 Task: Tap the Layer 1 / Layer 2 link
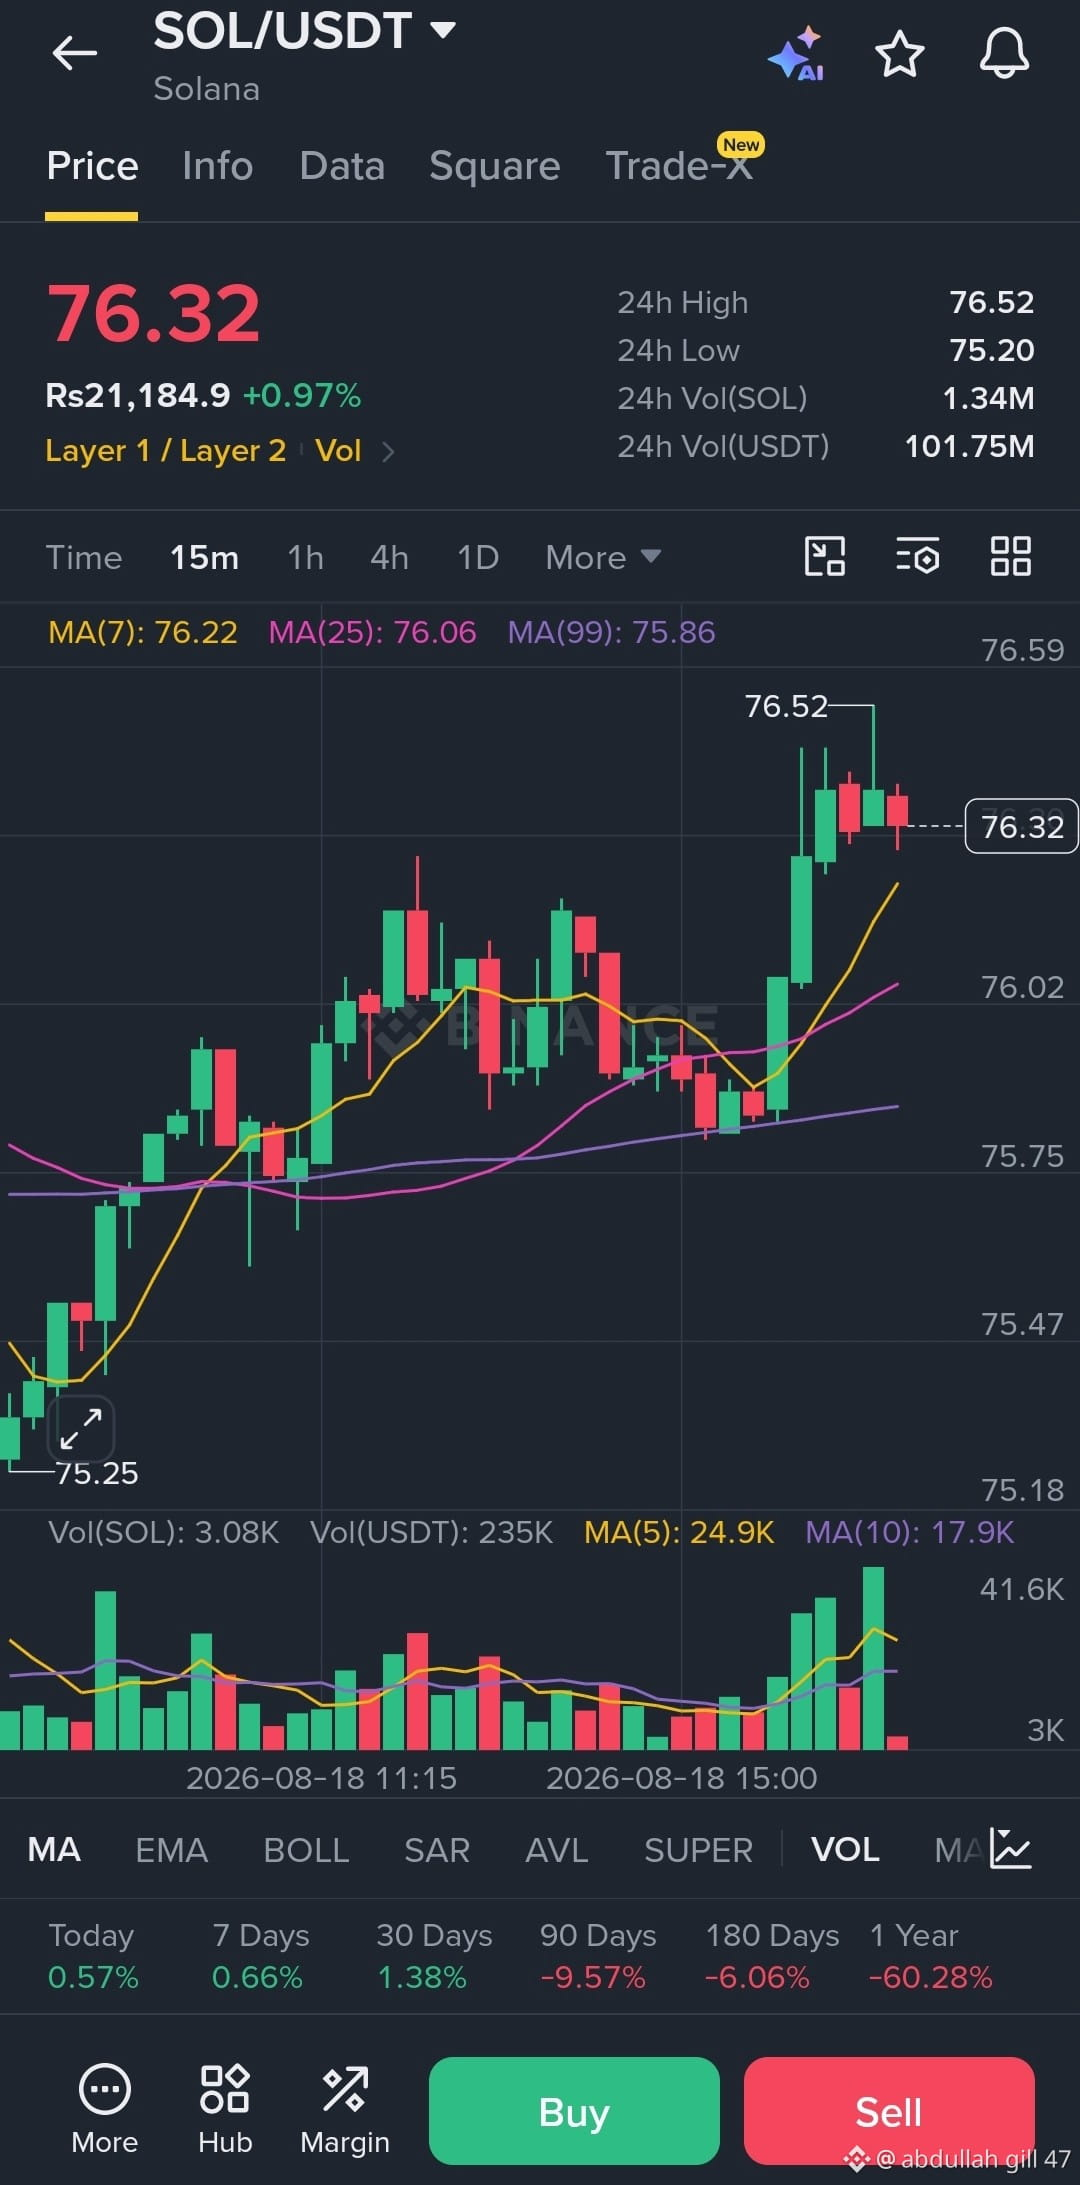pyautogui.click(x=165, y=451)
